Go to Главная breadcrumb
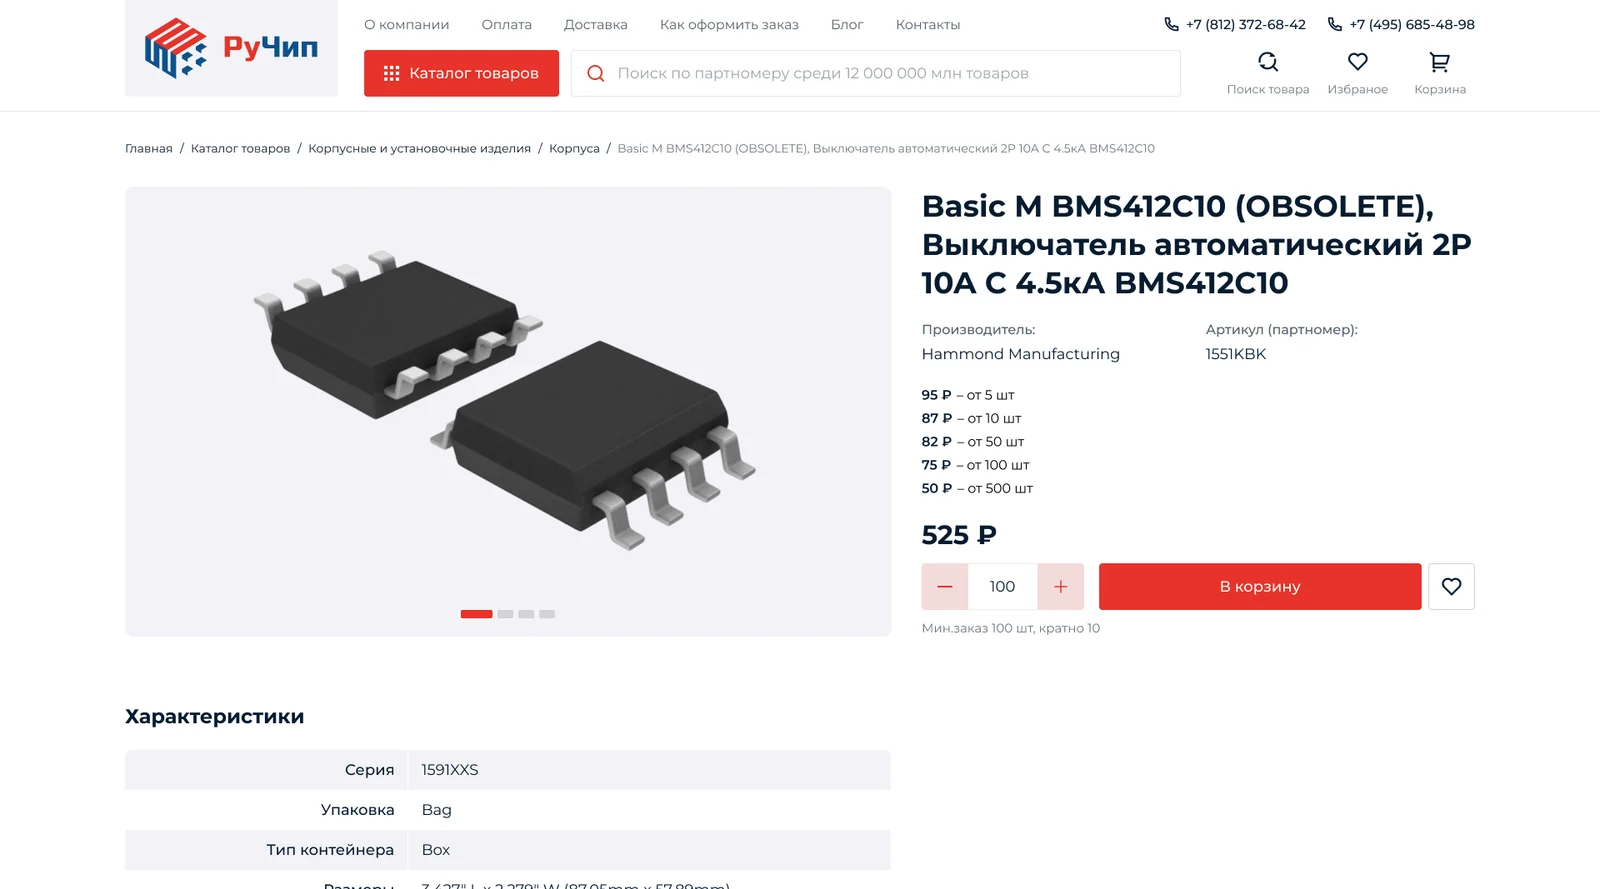Screen dimensions: 1600x889 149,148
